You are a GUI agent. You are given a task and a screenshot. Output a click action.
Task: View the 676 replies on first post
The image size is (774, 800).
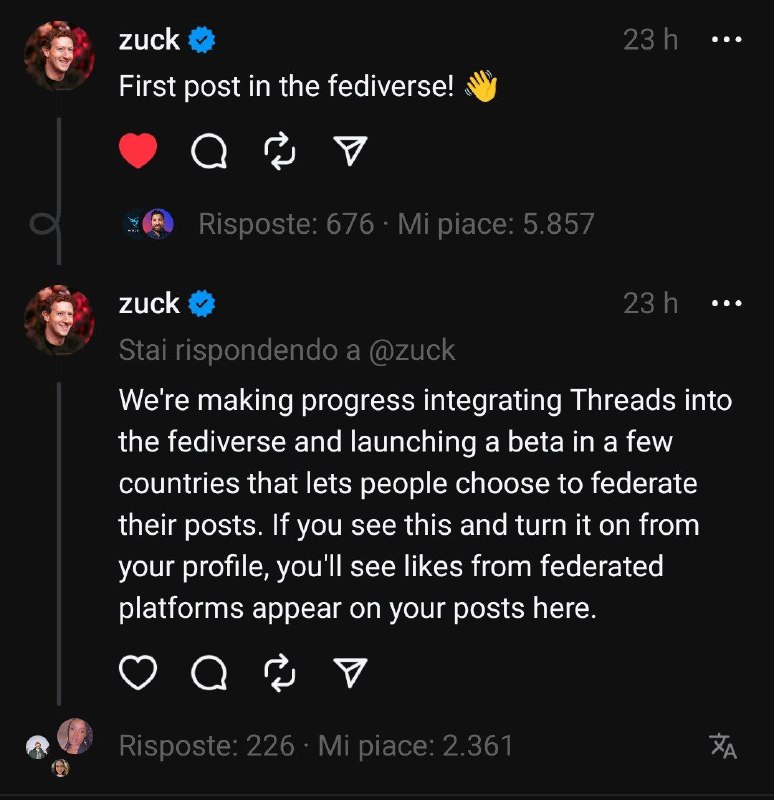[x=286, y=224]
